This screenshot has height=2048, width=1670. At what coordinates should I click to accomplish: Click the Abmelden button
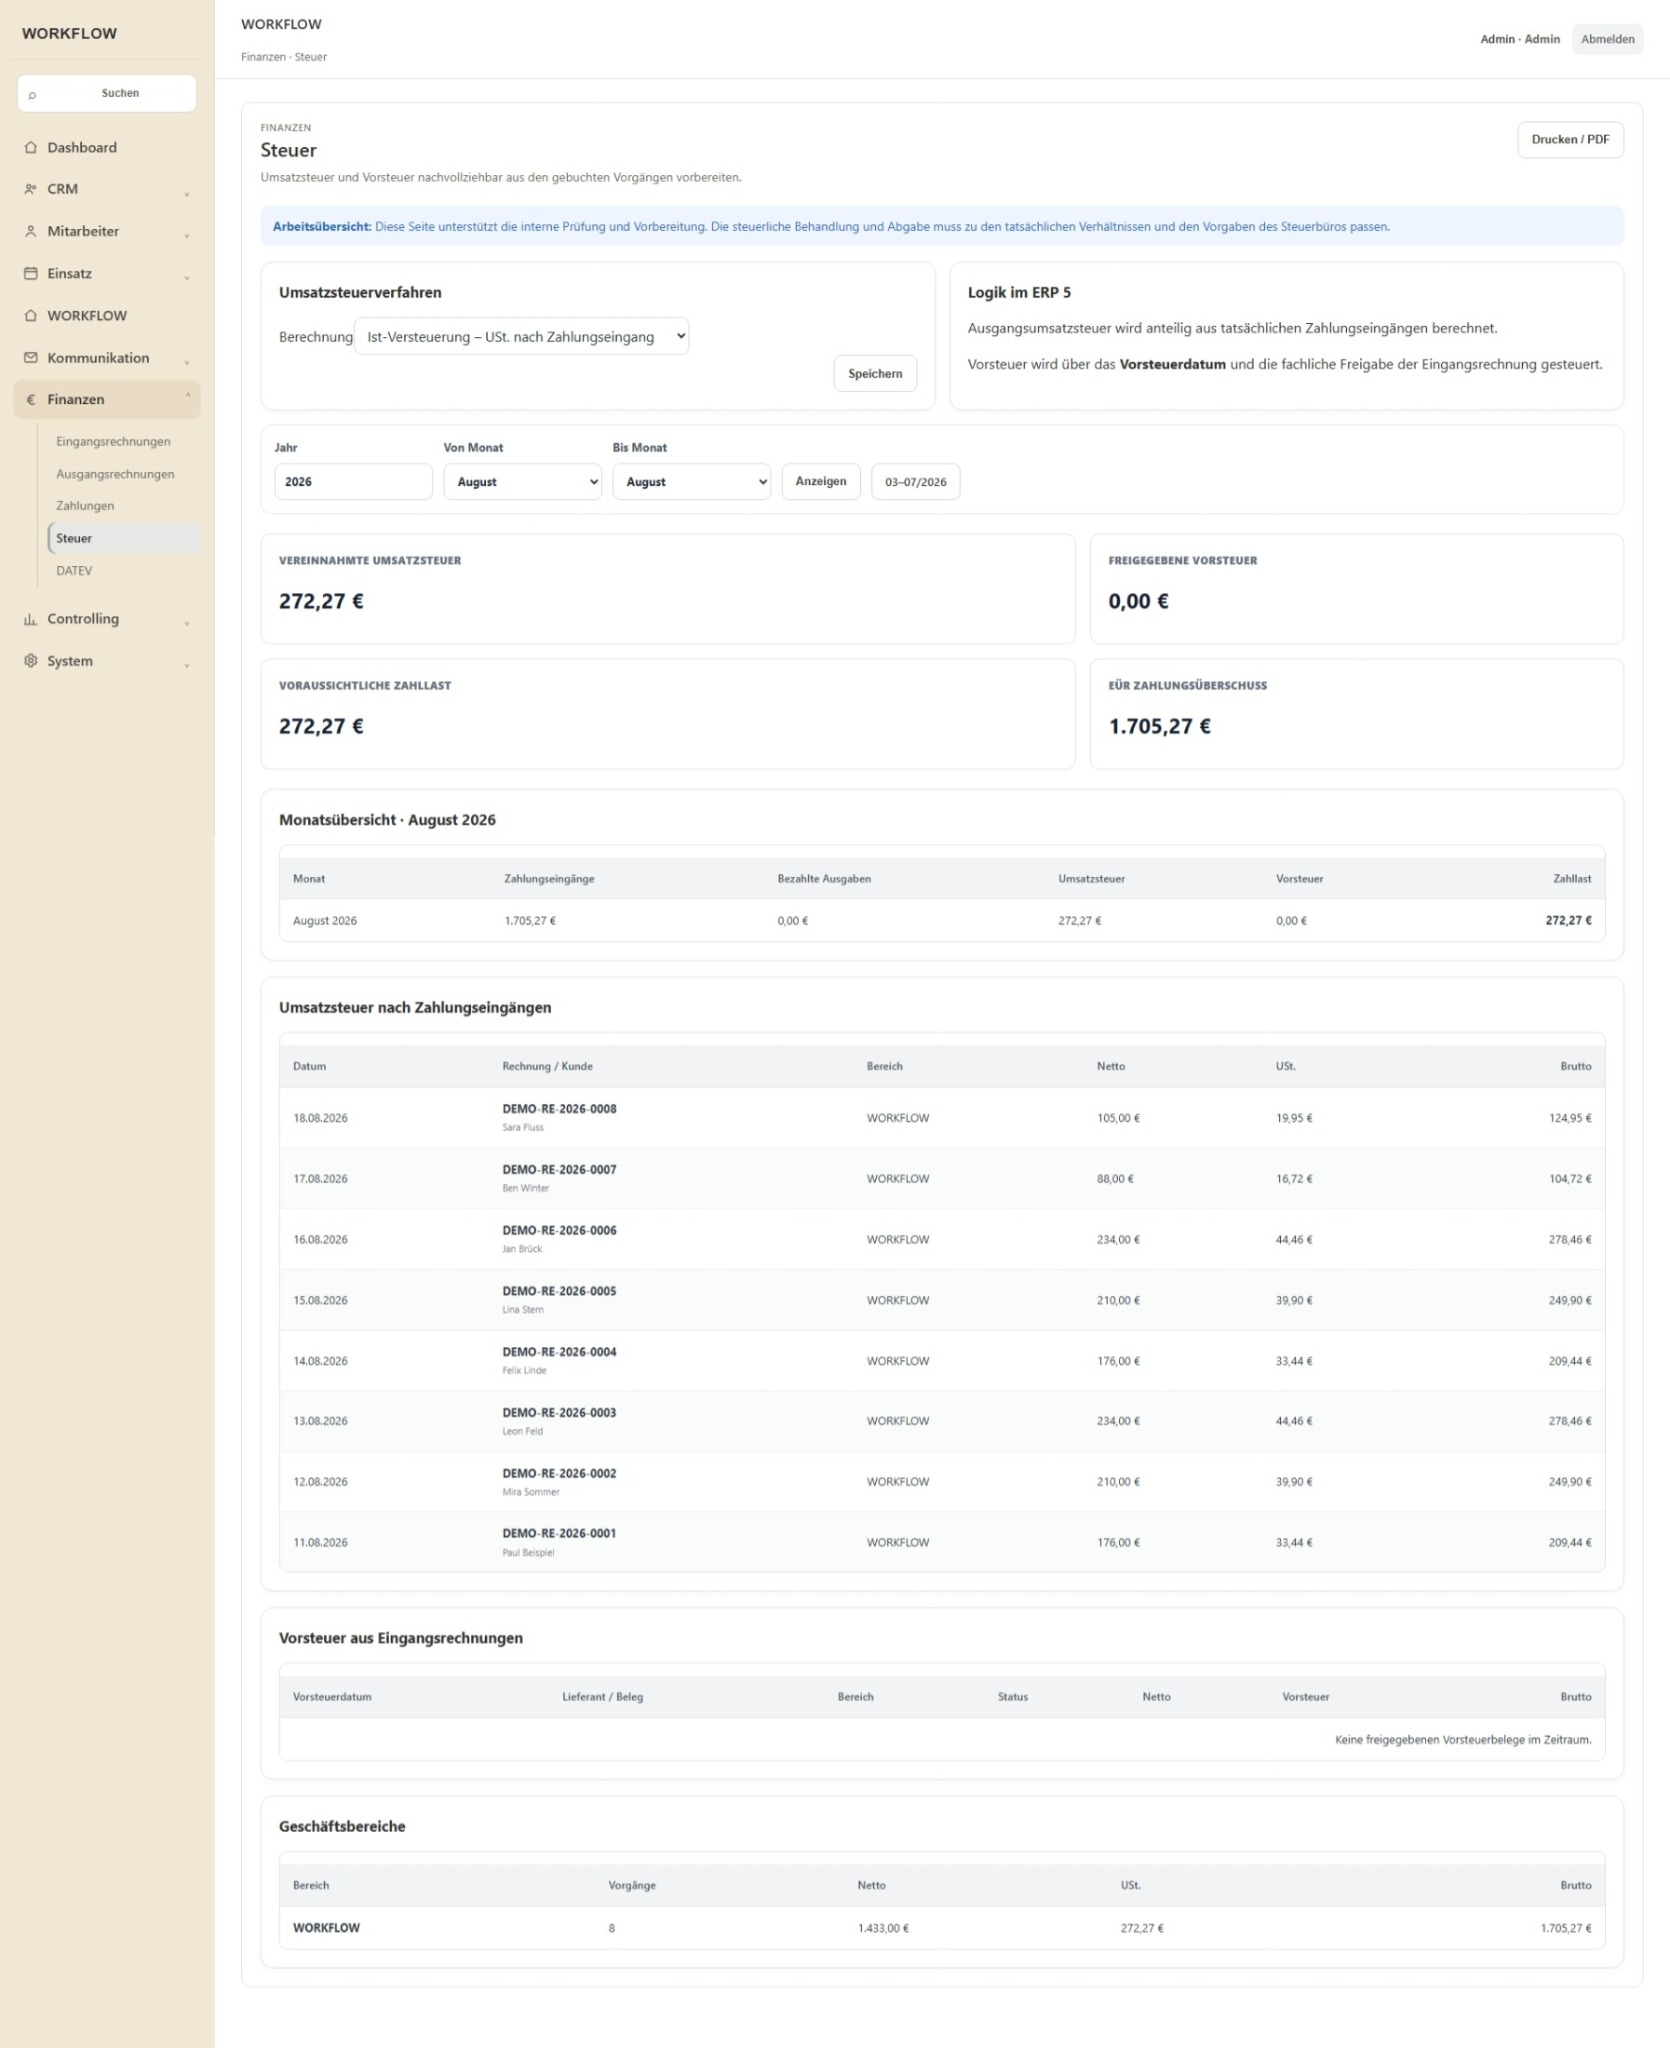point(1607,39)
